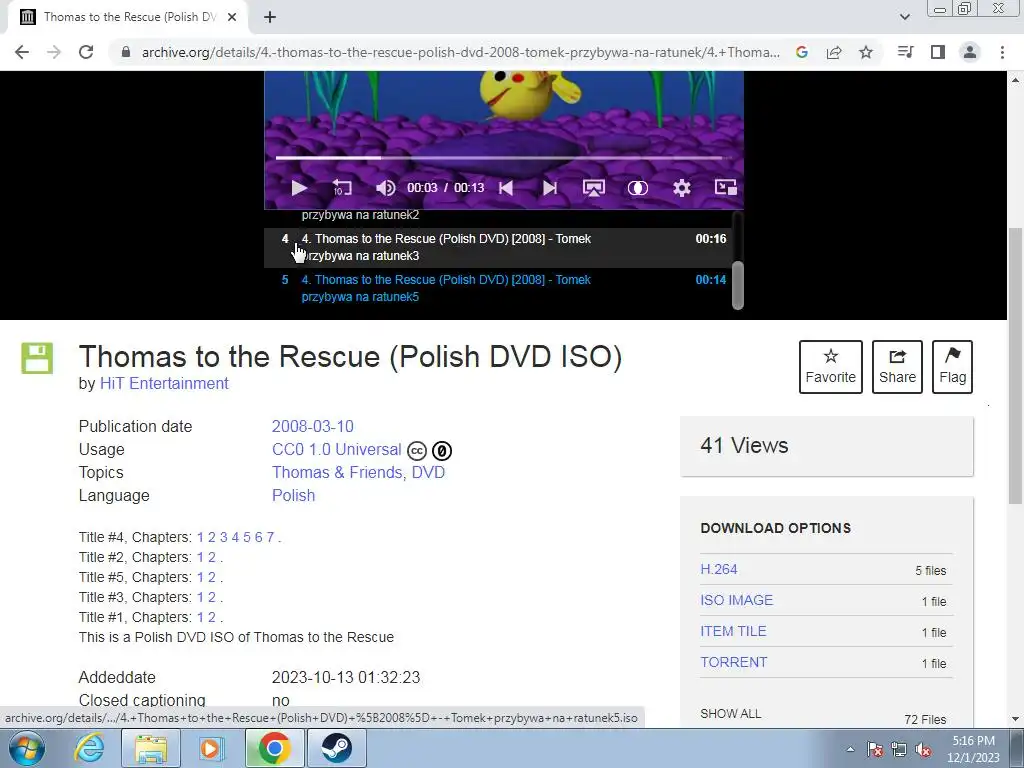Select playlist item 4 ratunek3
The image size is (1024, 768).
point(500,248)
